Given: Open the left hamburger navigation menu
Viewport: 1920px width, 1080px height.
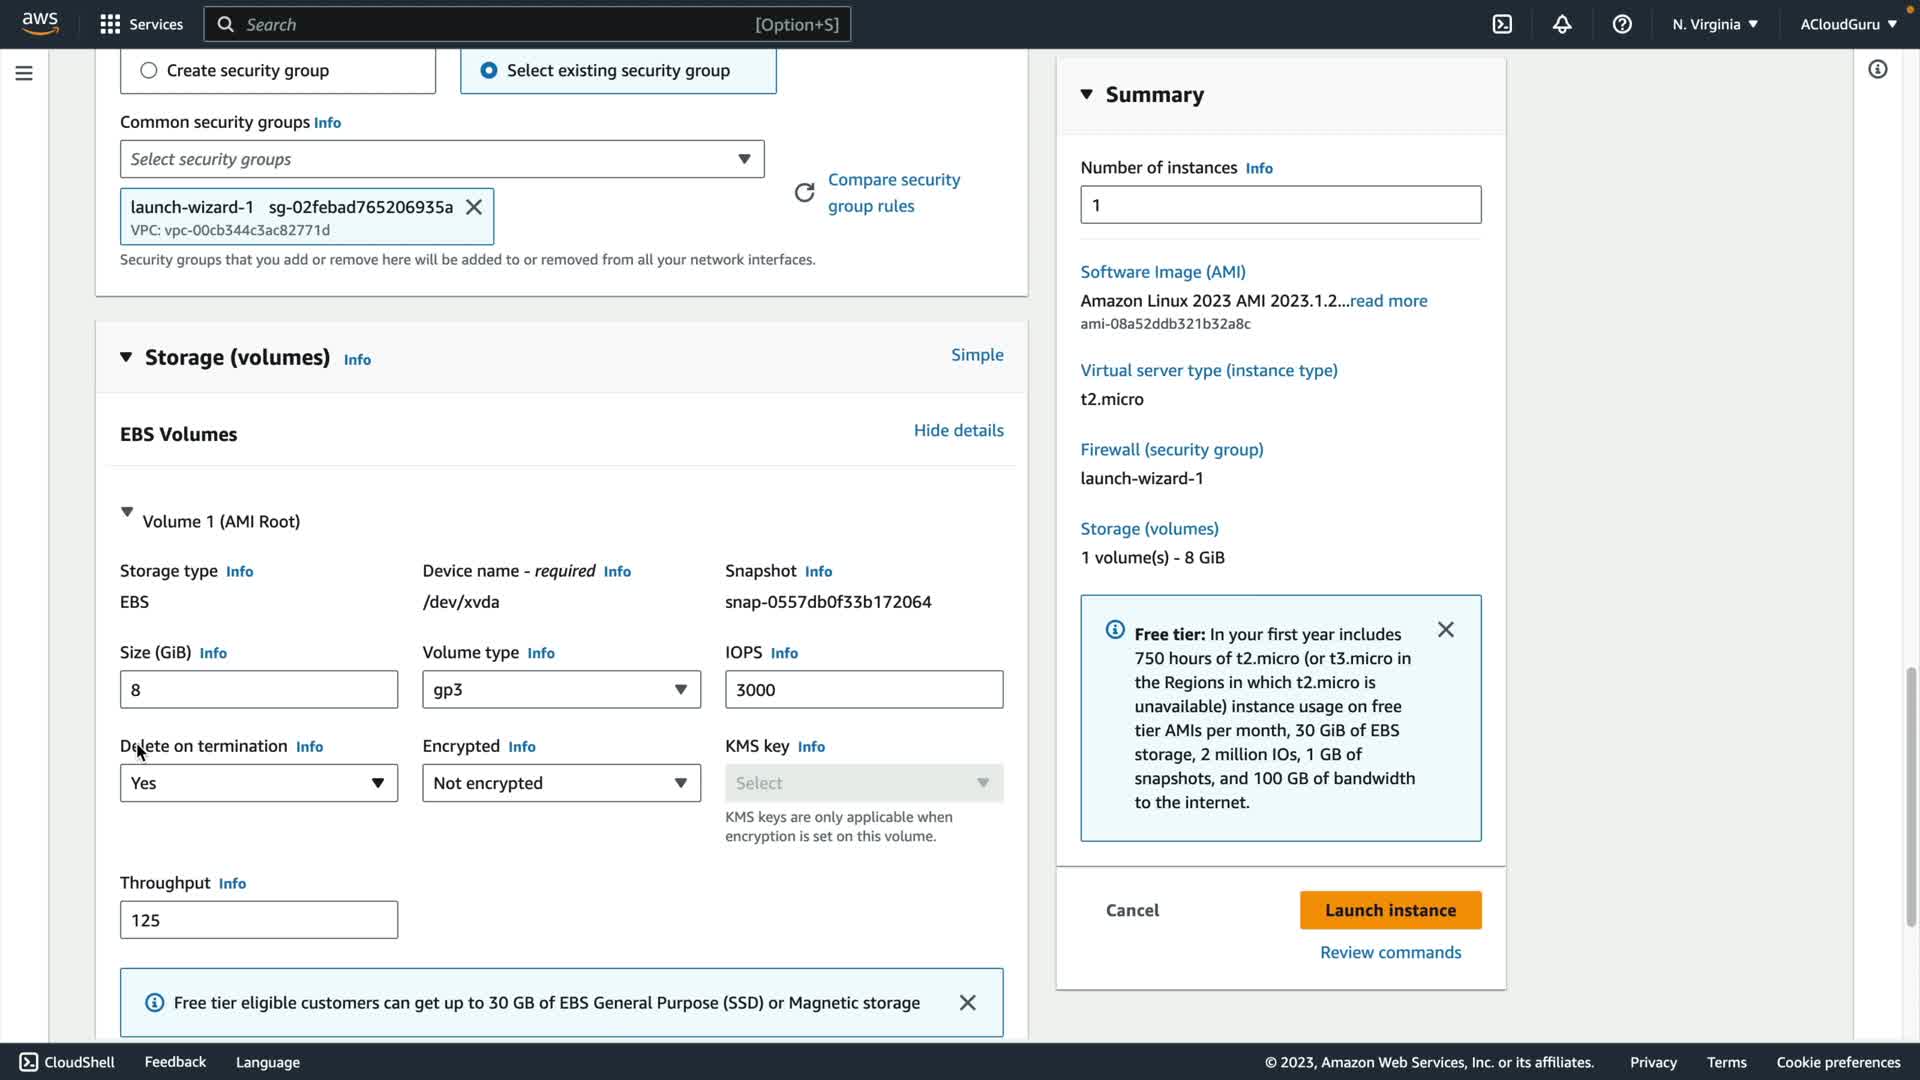Looking at the screenshot, I should click(24, 73).
